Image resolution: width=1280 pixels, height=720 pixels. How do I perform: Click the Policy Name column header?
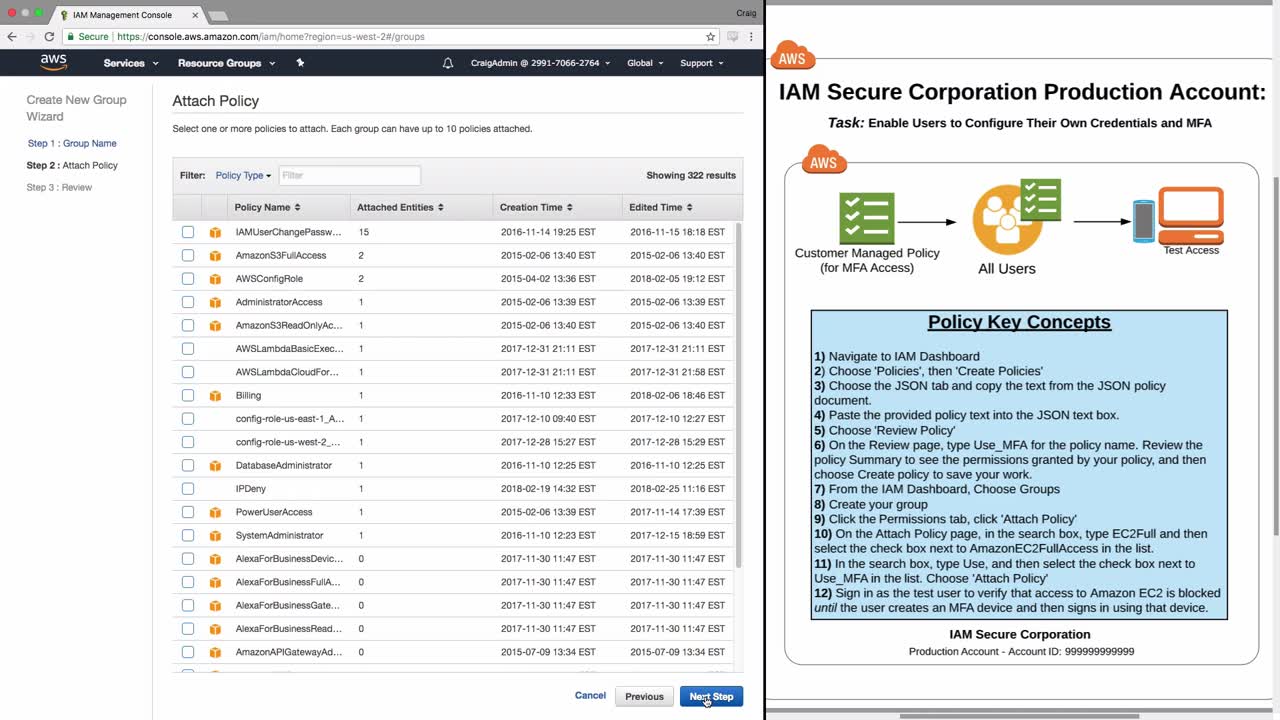click(x=262, y=208)
